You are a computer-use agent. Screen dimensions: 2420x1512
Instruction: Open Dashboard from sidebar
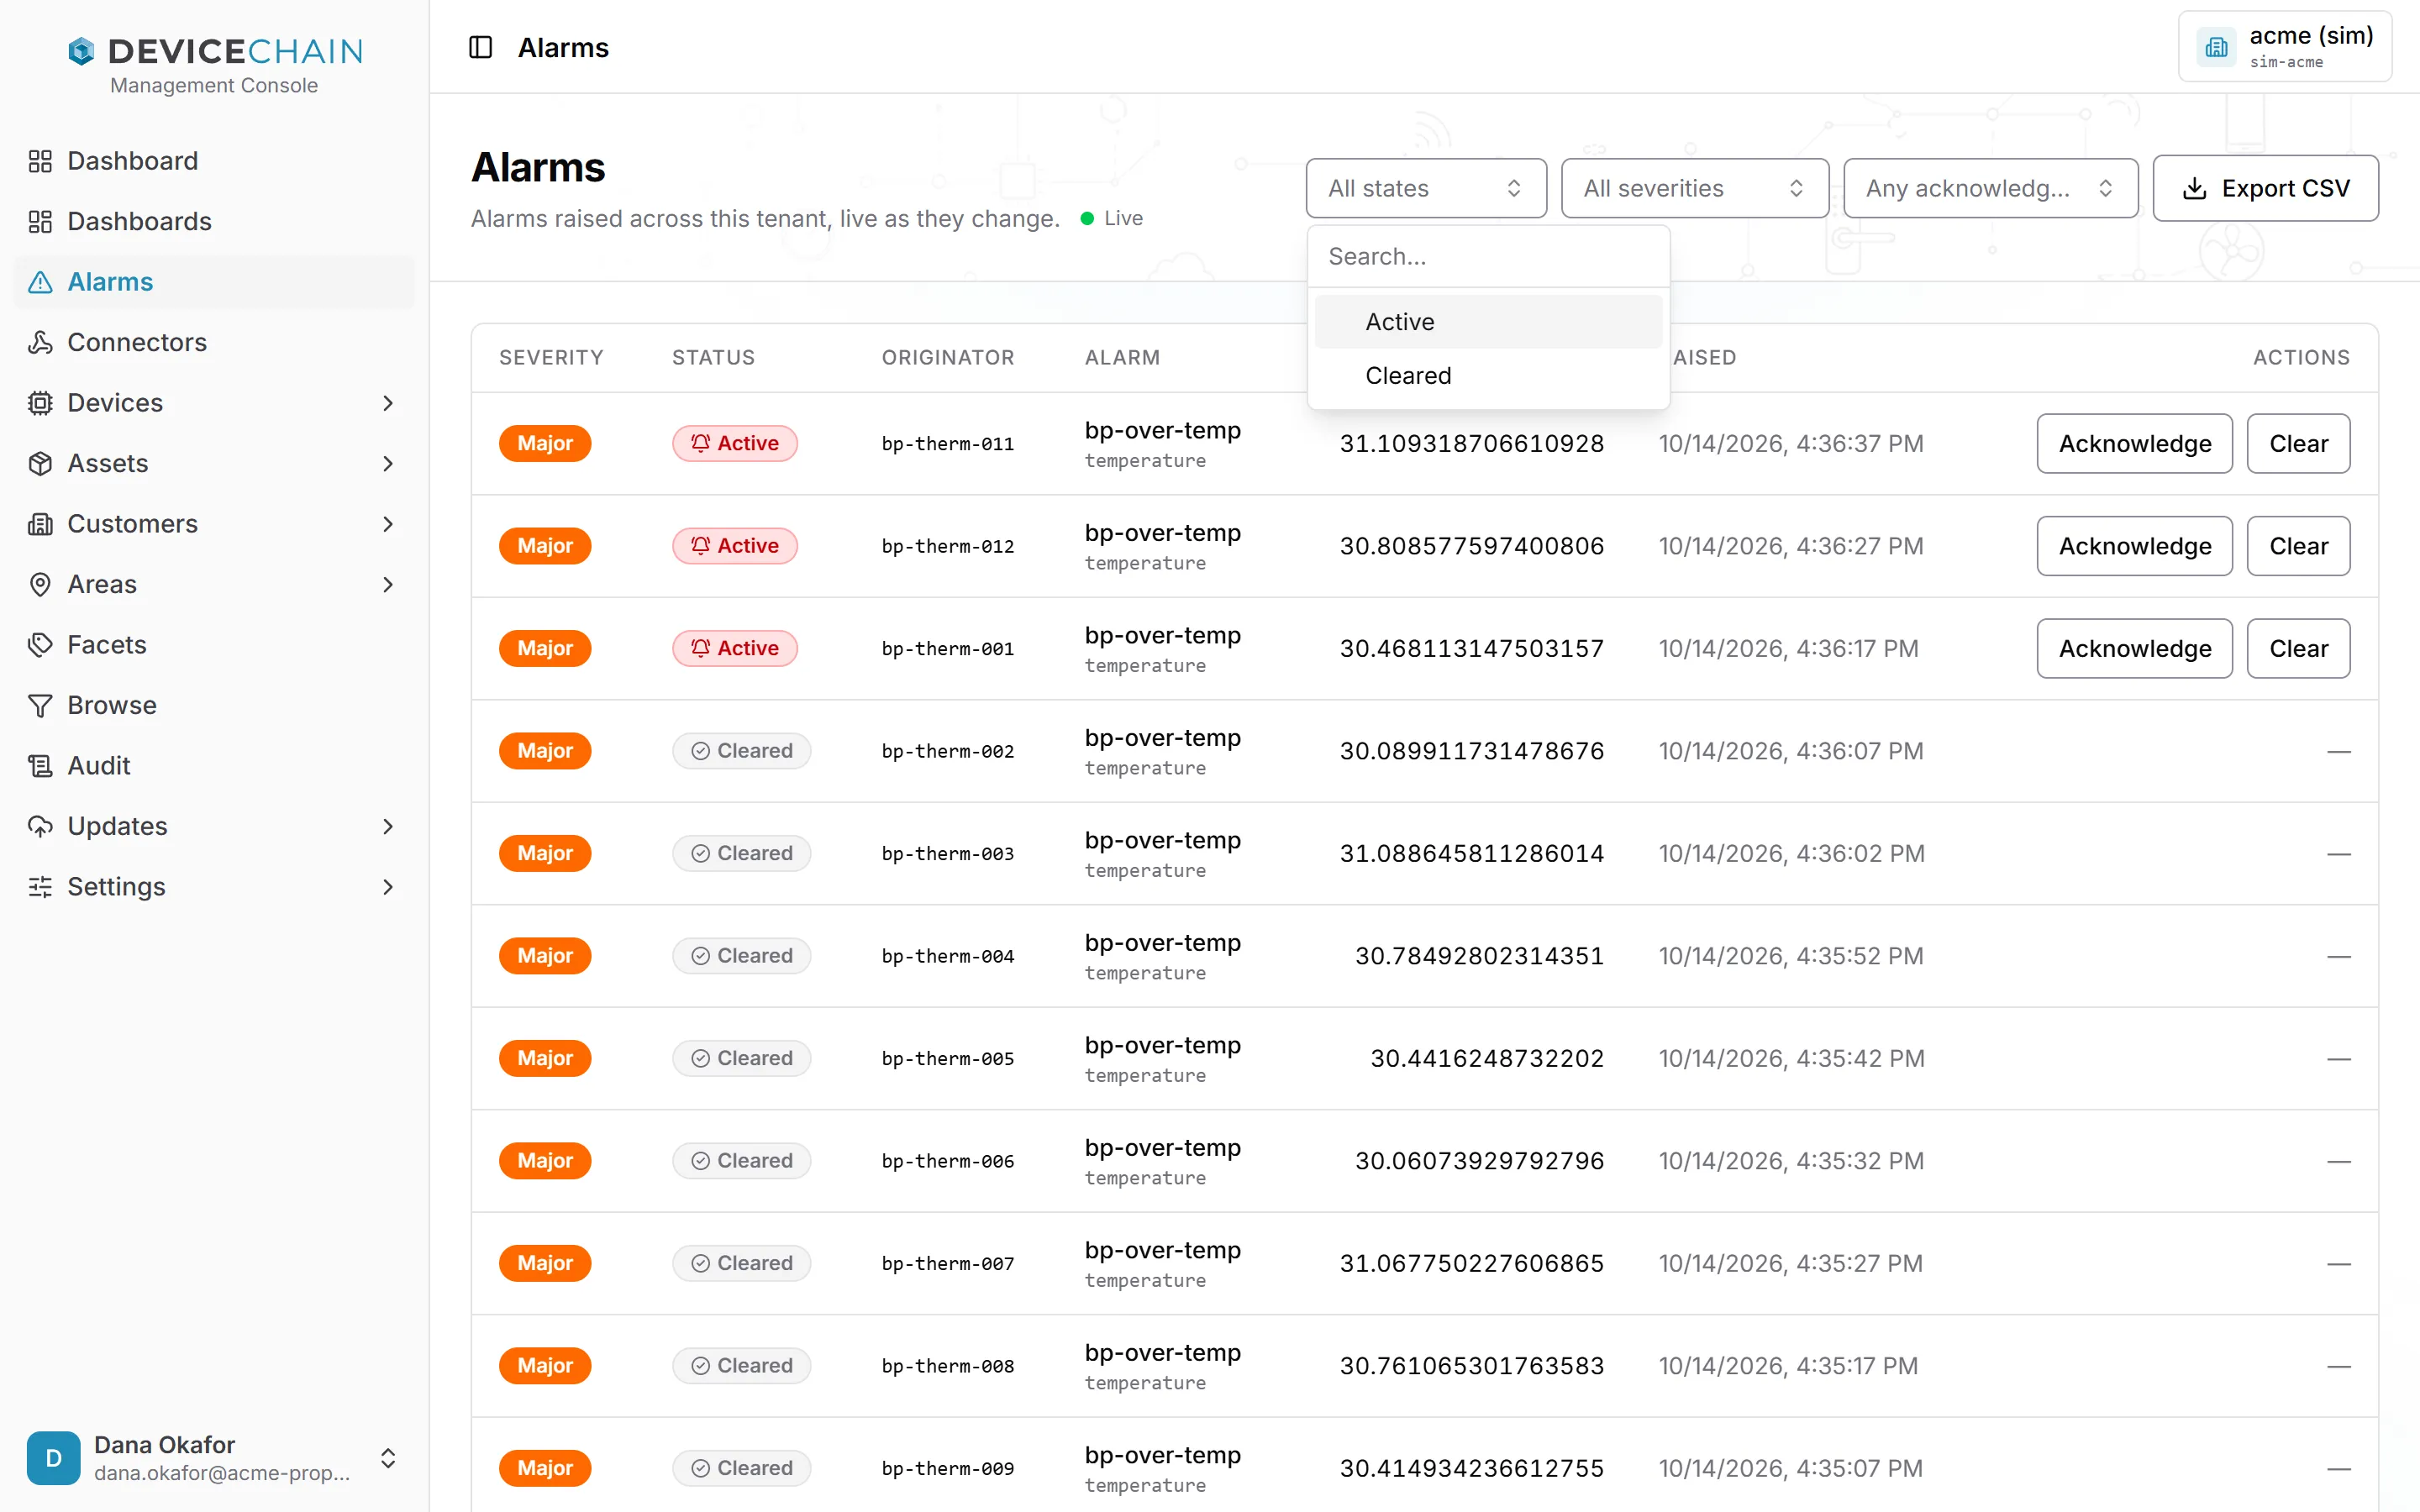(x=214, y=161)
